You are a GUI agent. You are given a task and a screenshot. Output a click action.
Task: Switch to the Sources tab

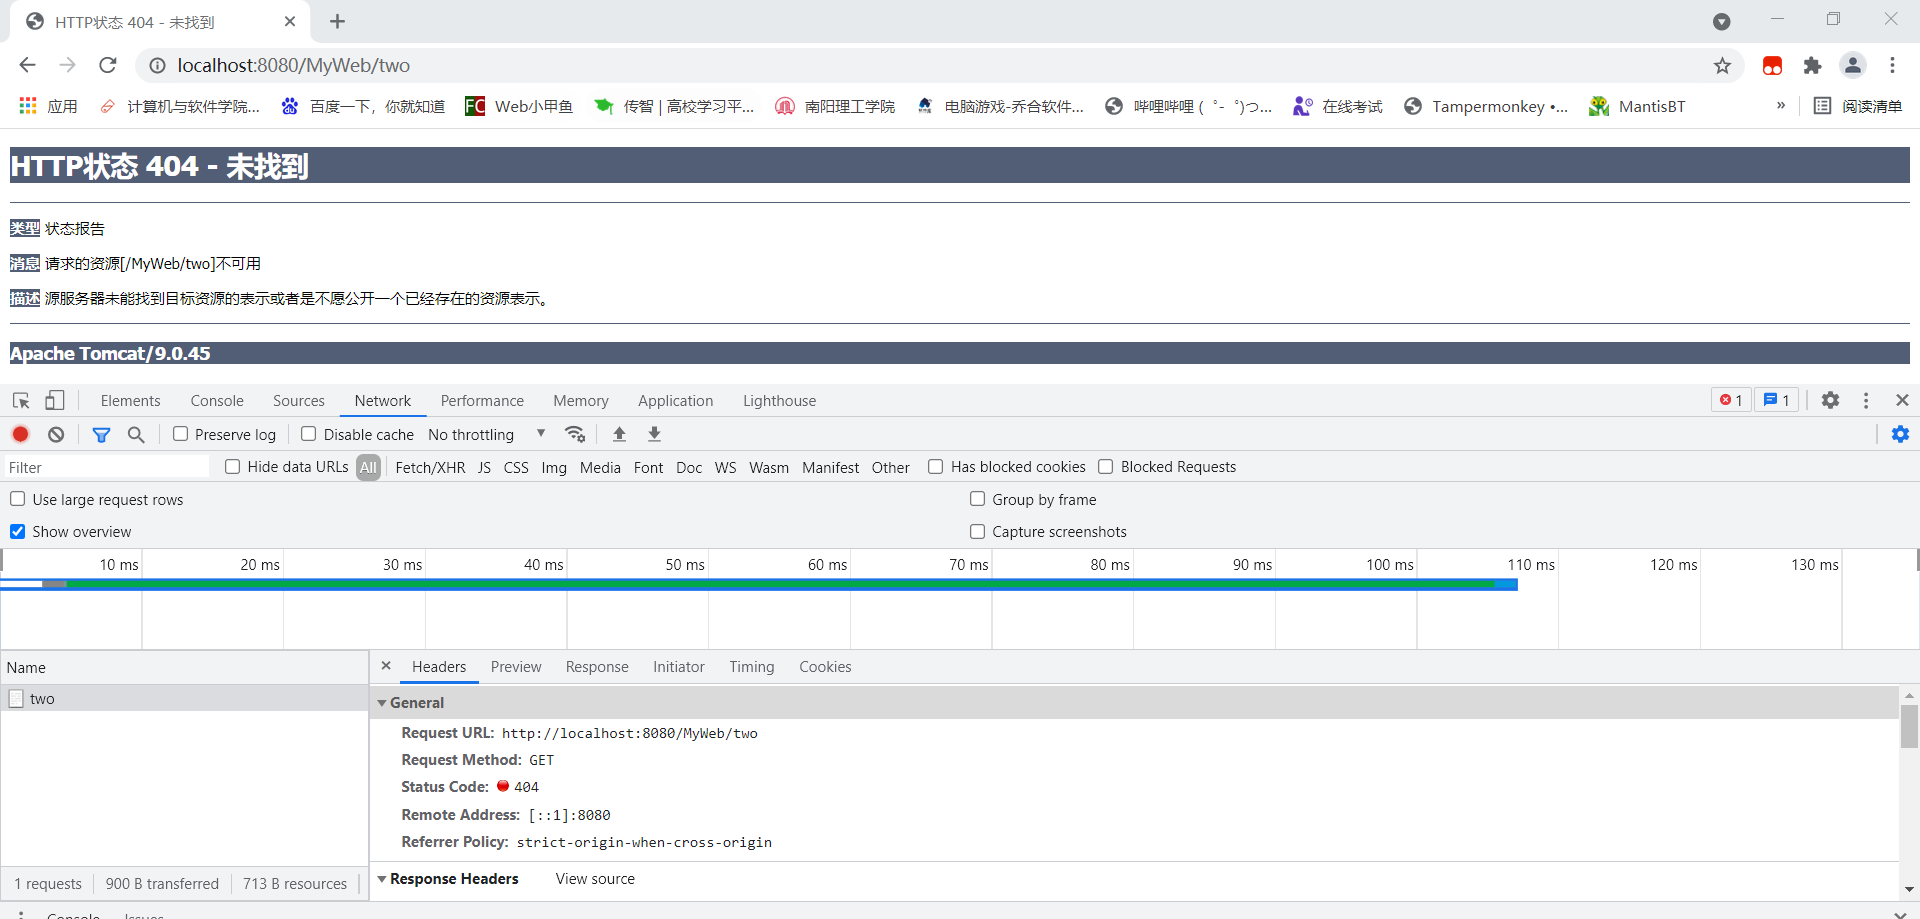[299, 400]
